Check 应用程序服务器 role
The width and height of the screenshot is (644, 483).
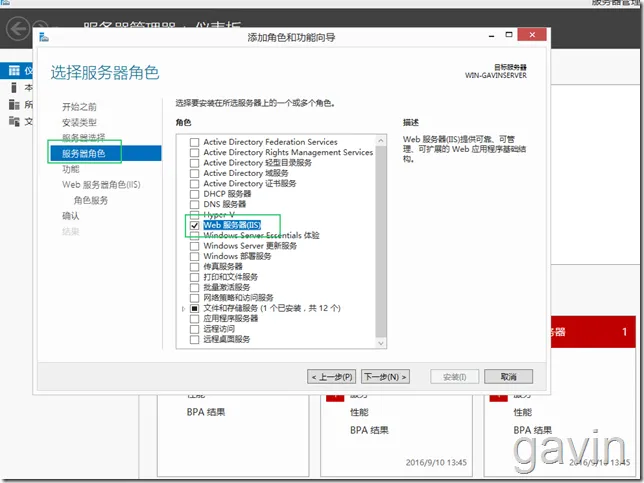[194, 319]
